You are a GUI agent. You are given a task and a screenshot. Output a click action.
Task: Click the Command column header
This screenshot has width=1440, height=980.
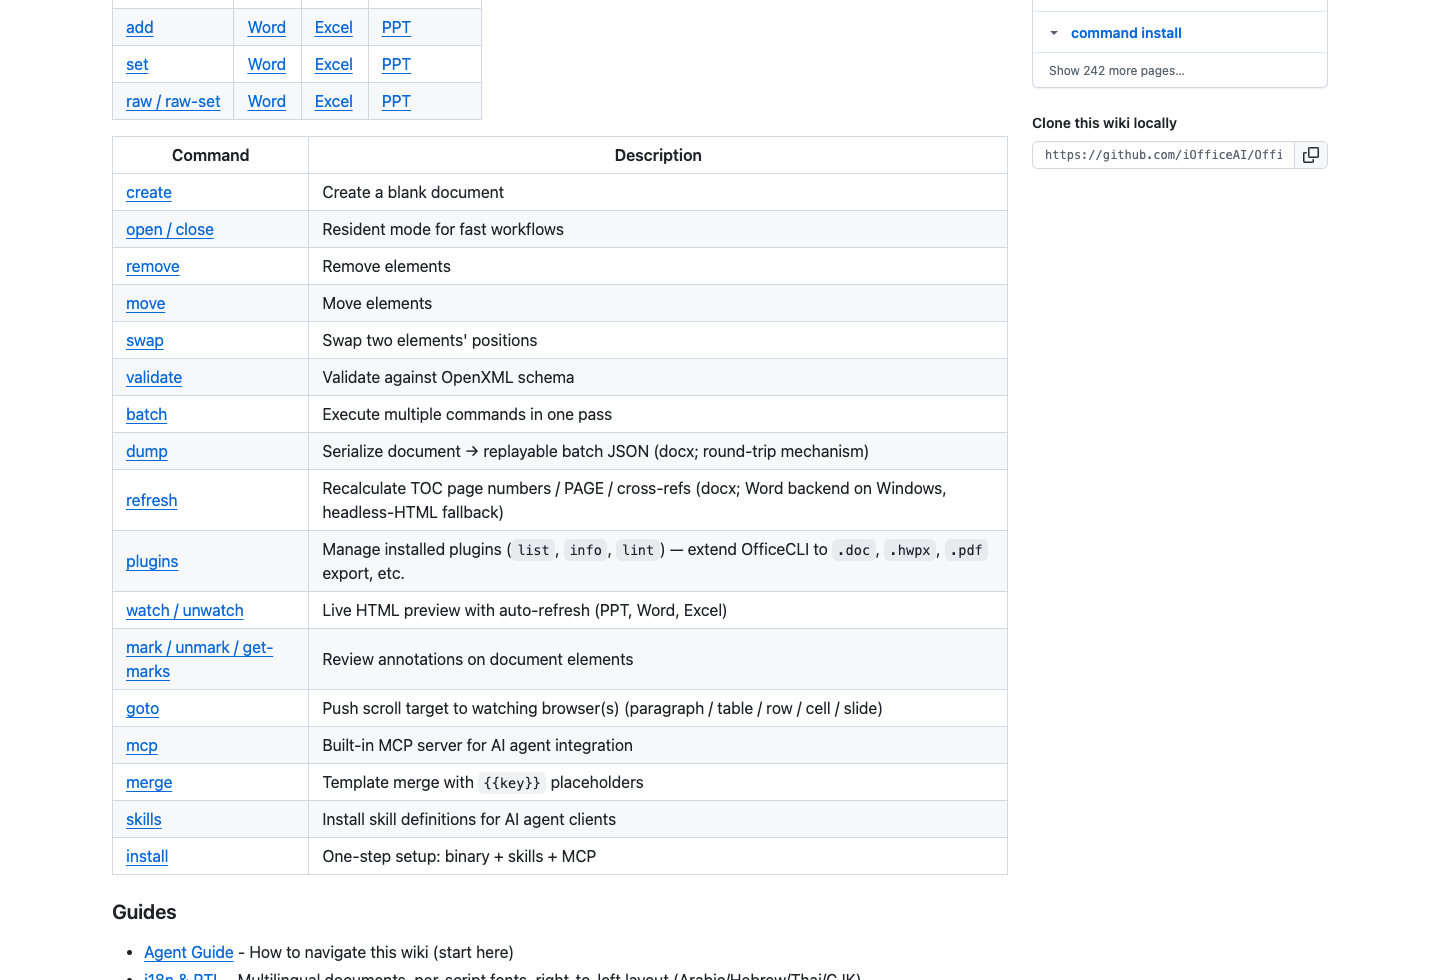210,156
